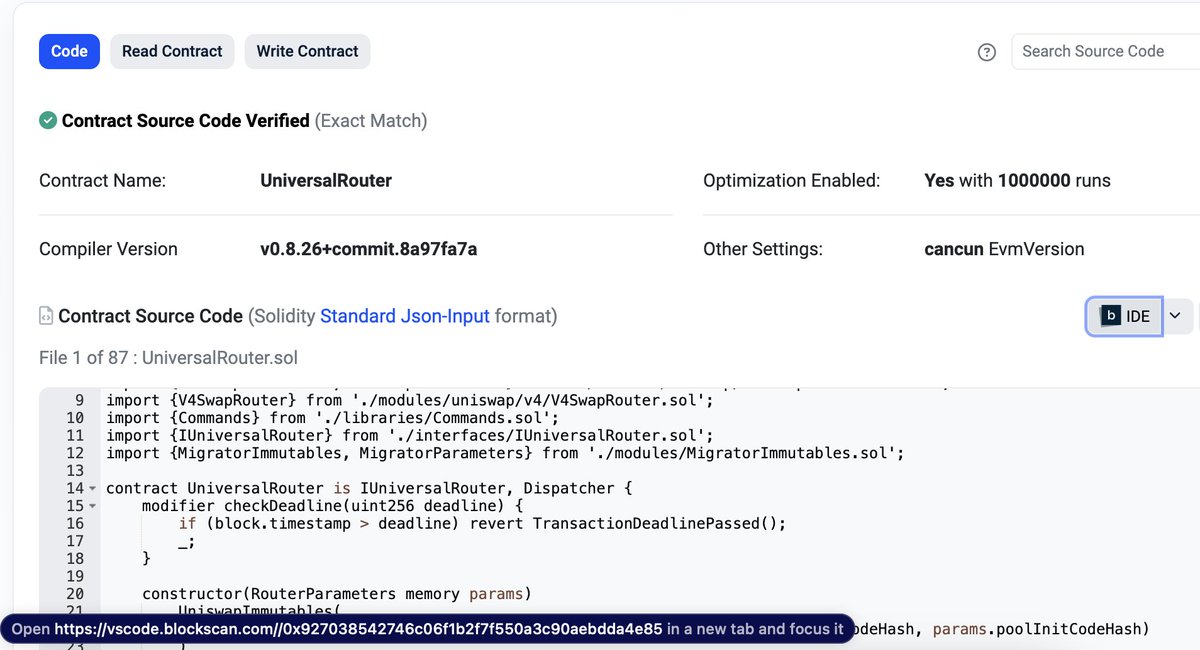The width and height of the screenshot is (1200, 650).
Task: Open contract in Blockscan IDE
Action: [x=1125, y=316]
